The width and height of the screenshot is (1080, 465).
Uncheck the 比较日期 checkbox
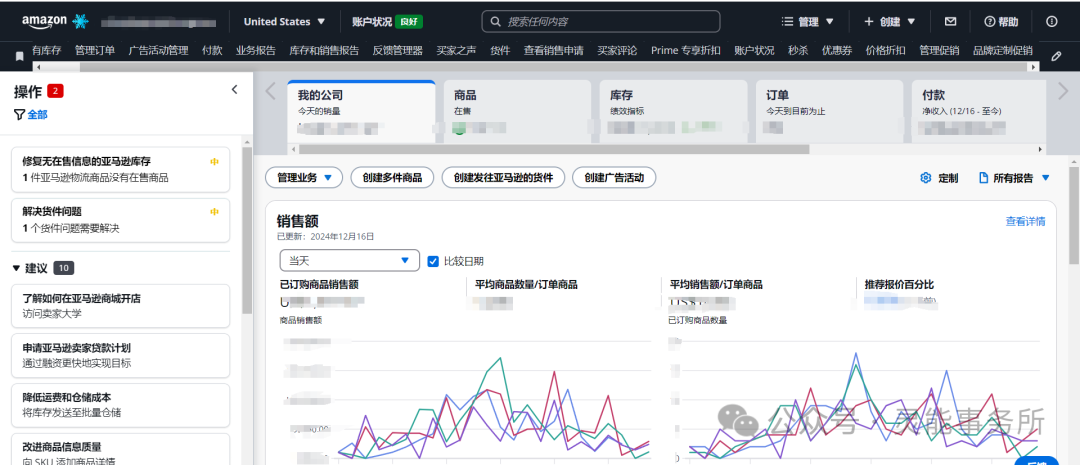click(433, 261)
